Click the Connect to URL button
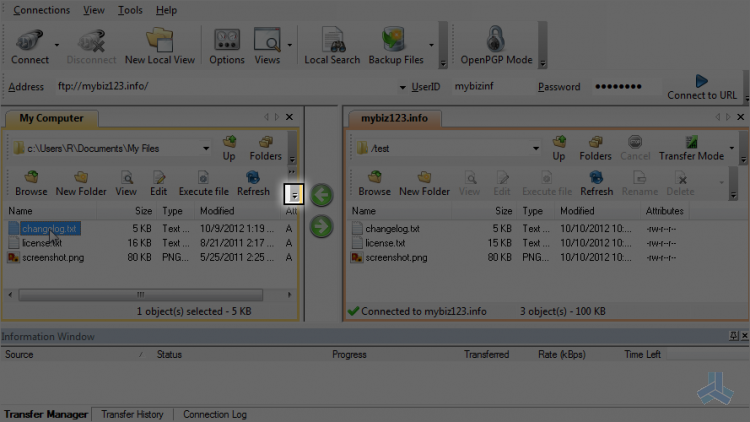 coord(702,87)
